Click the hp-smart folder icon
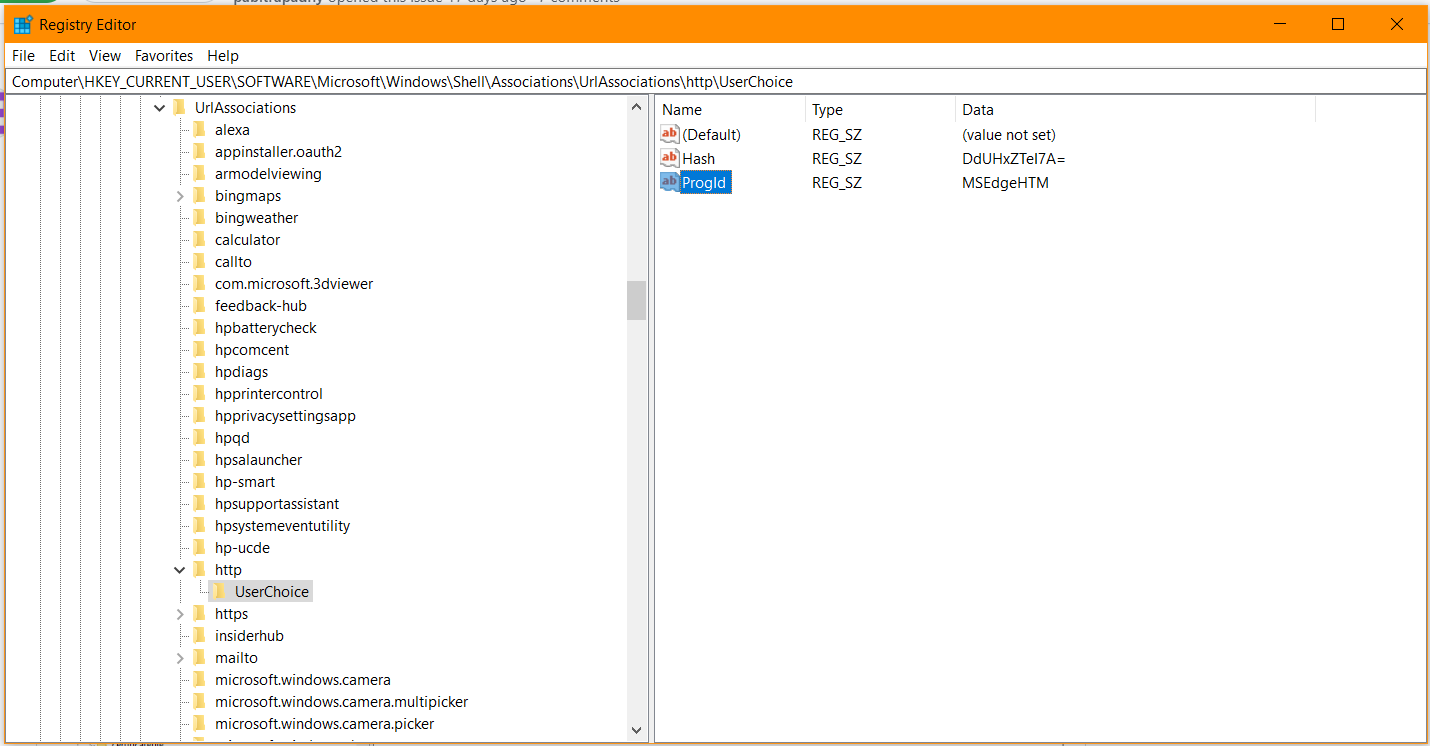The image size is (1430, 746). coord(201,481)
